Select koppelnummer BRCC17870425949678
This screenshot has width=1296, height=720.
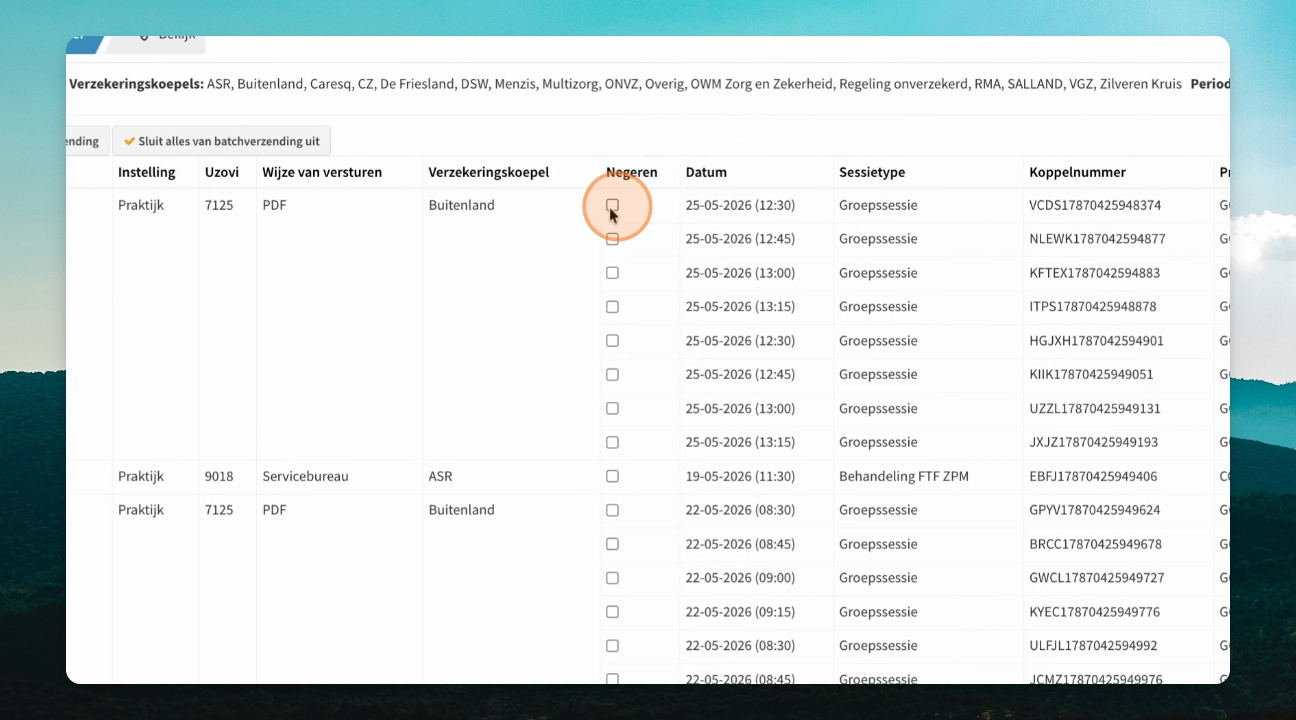pos(1096,544)
